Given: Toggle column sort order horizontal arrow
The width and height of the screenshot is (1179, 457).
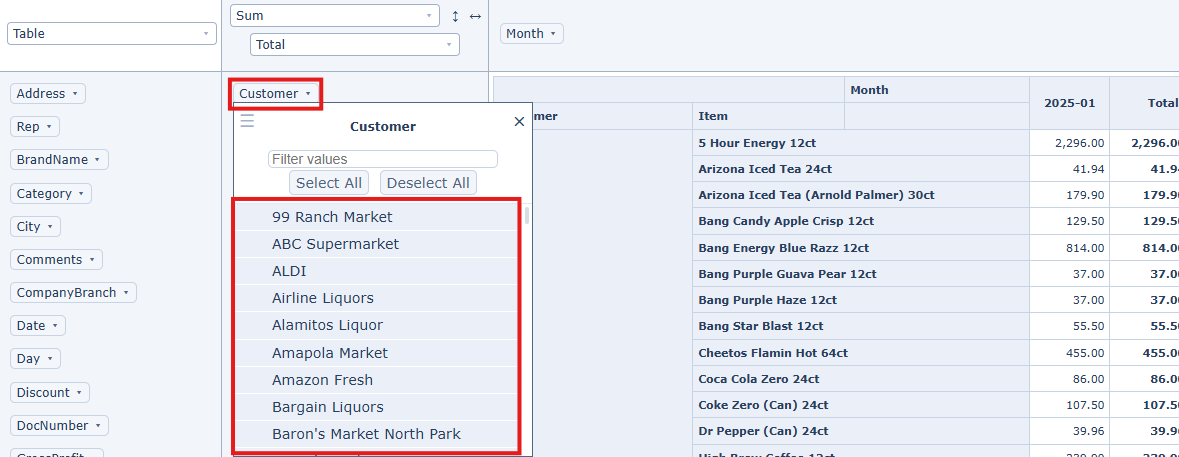Looking at the screenshot, I should pyautogui.click(x=475, y=17).
